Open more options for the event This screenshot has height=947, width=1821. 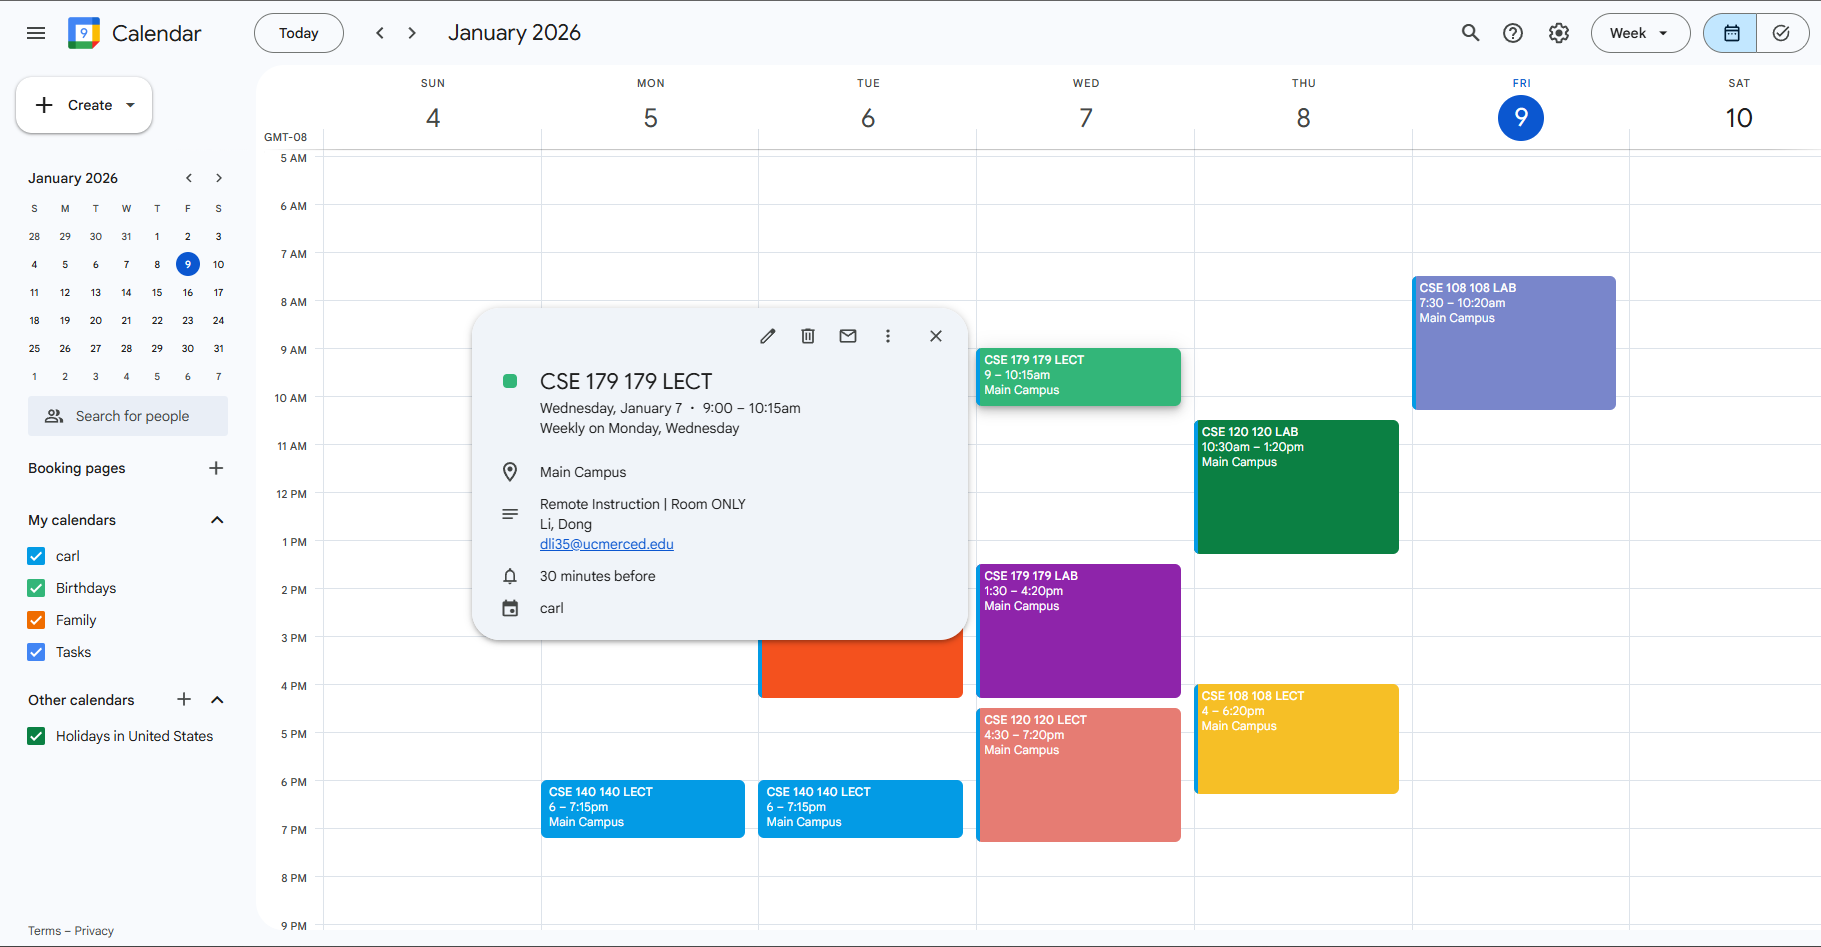(x=887, y=335)
